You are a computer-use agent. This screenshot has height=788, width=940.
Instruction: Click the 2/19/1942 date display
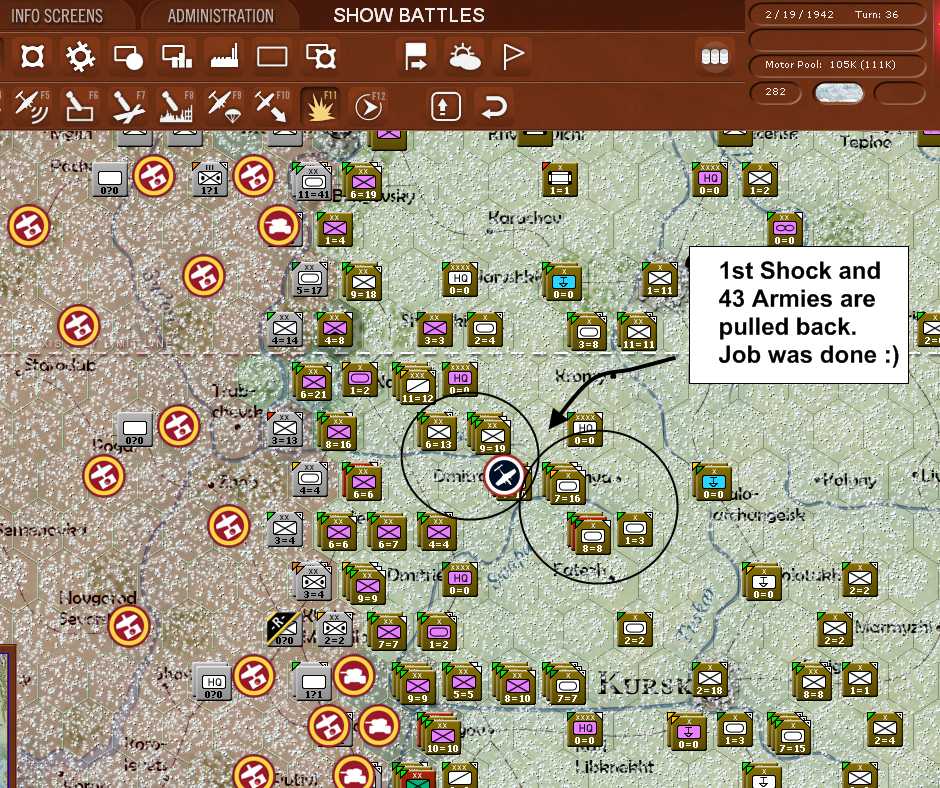(x=800, y=14)
